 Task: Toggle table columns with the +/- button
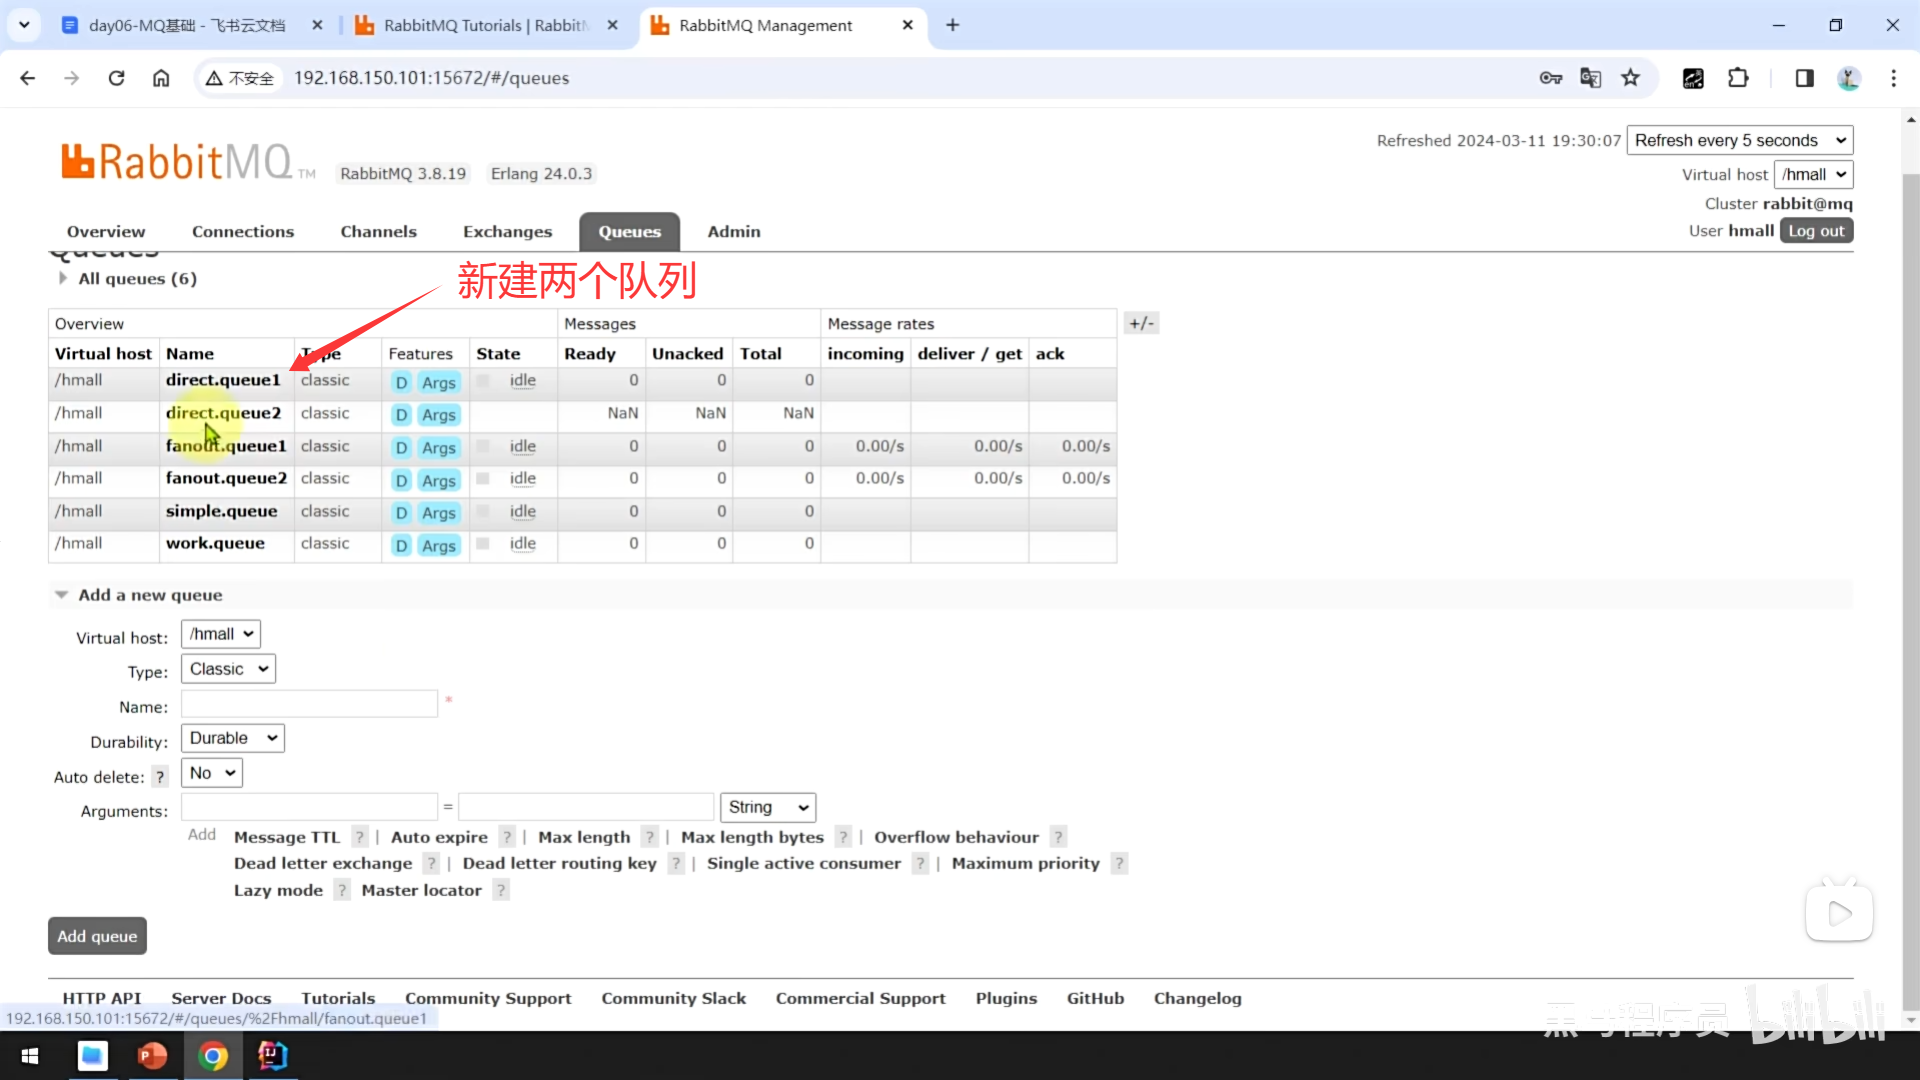click(1141, 323)
